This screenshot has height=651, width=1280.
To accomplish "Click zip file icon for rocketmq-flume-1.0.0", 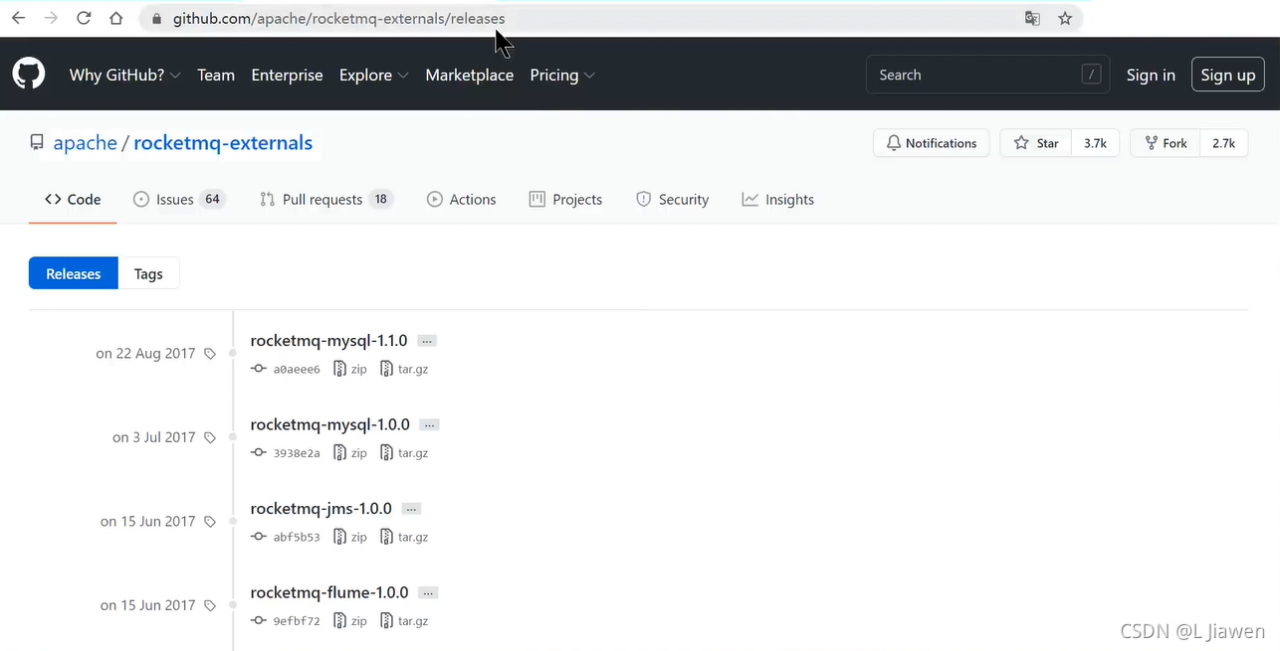I will pos(340,621).
